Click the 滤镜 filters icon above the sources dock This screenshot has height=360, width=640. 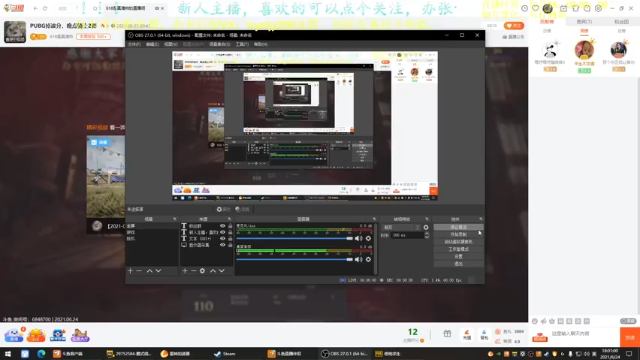click(242, 209)
